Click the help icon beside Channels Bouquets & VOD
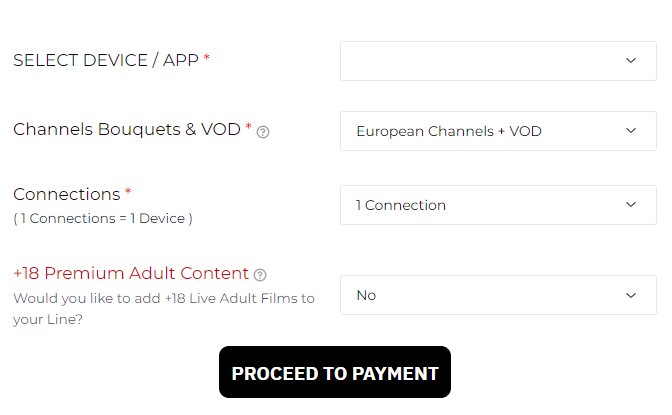This screenshot has width=672, height=415. pos(263,132)
